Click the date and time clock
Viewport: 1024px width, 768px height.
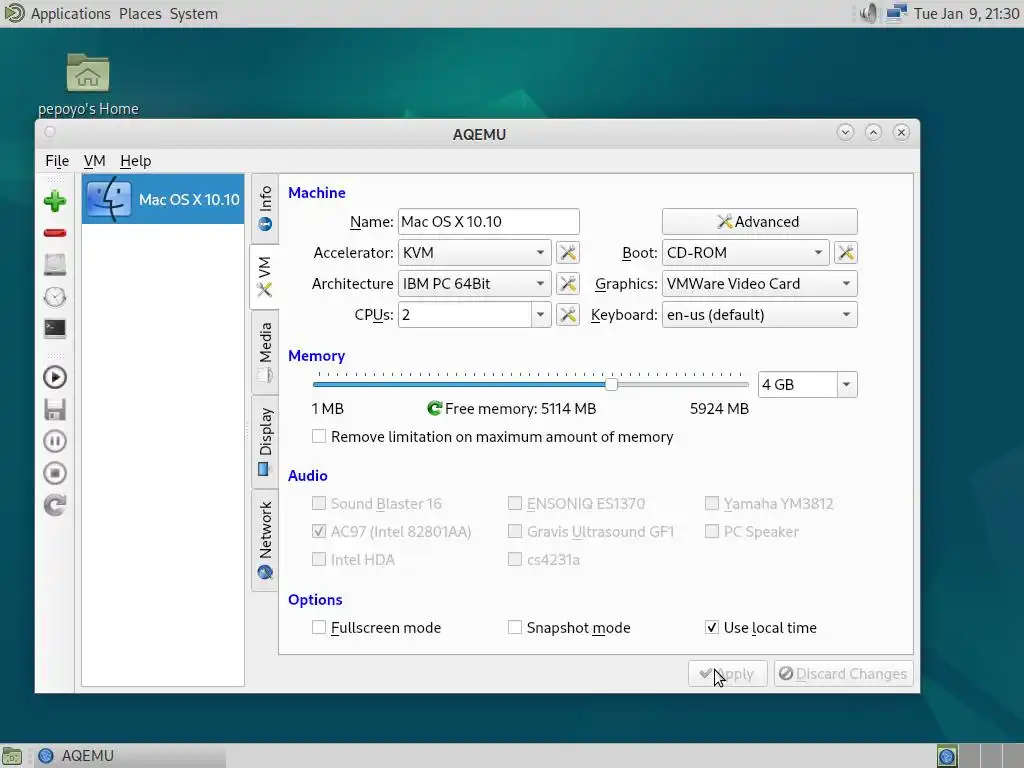(967, 13)
